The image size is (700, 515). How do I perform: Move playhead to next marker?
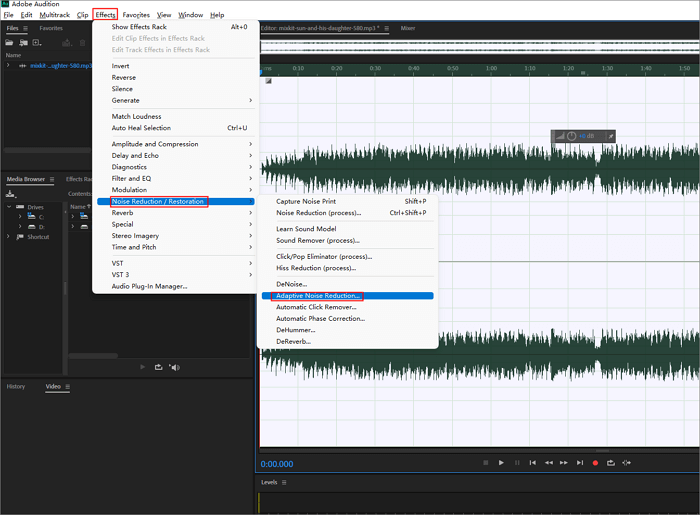pyautogui.click(x=579, y=463)
